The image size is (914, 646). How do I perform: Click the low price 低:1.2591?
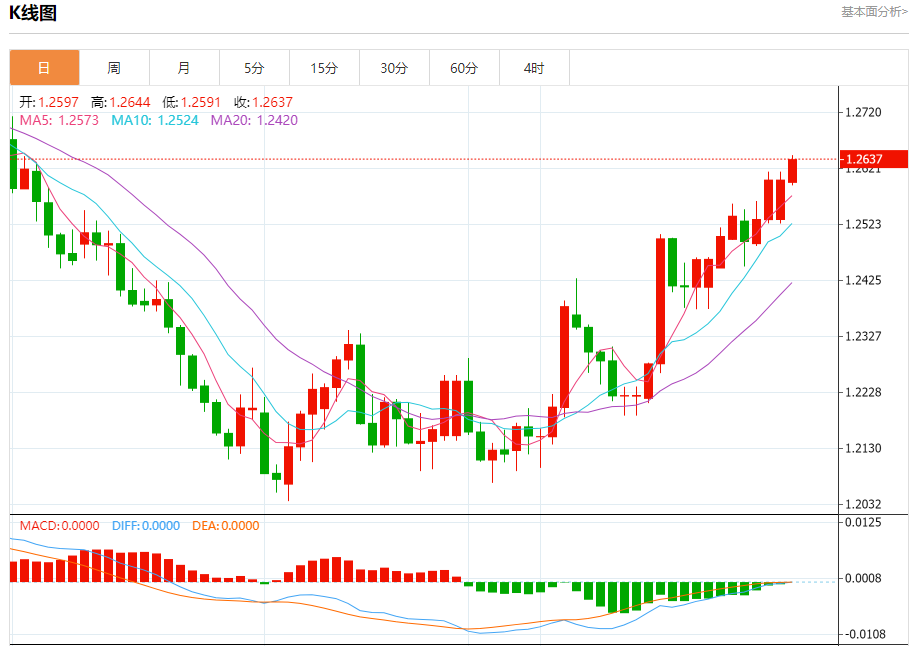pyautogui.click(x=192, y=102)
